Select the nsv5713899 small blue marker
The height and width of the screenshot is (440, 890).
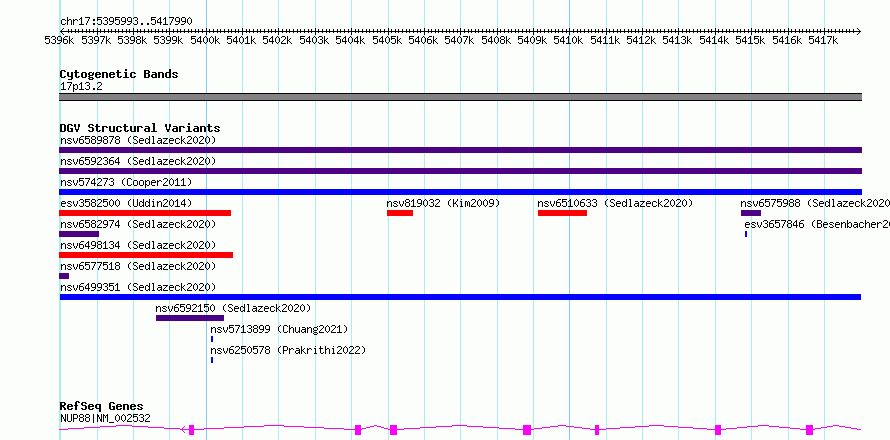tap(212, 339)
